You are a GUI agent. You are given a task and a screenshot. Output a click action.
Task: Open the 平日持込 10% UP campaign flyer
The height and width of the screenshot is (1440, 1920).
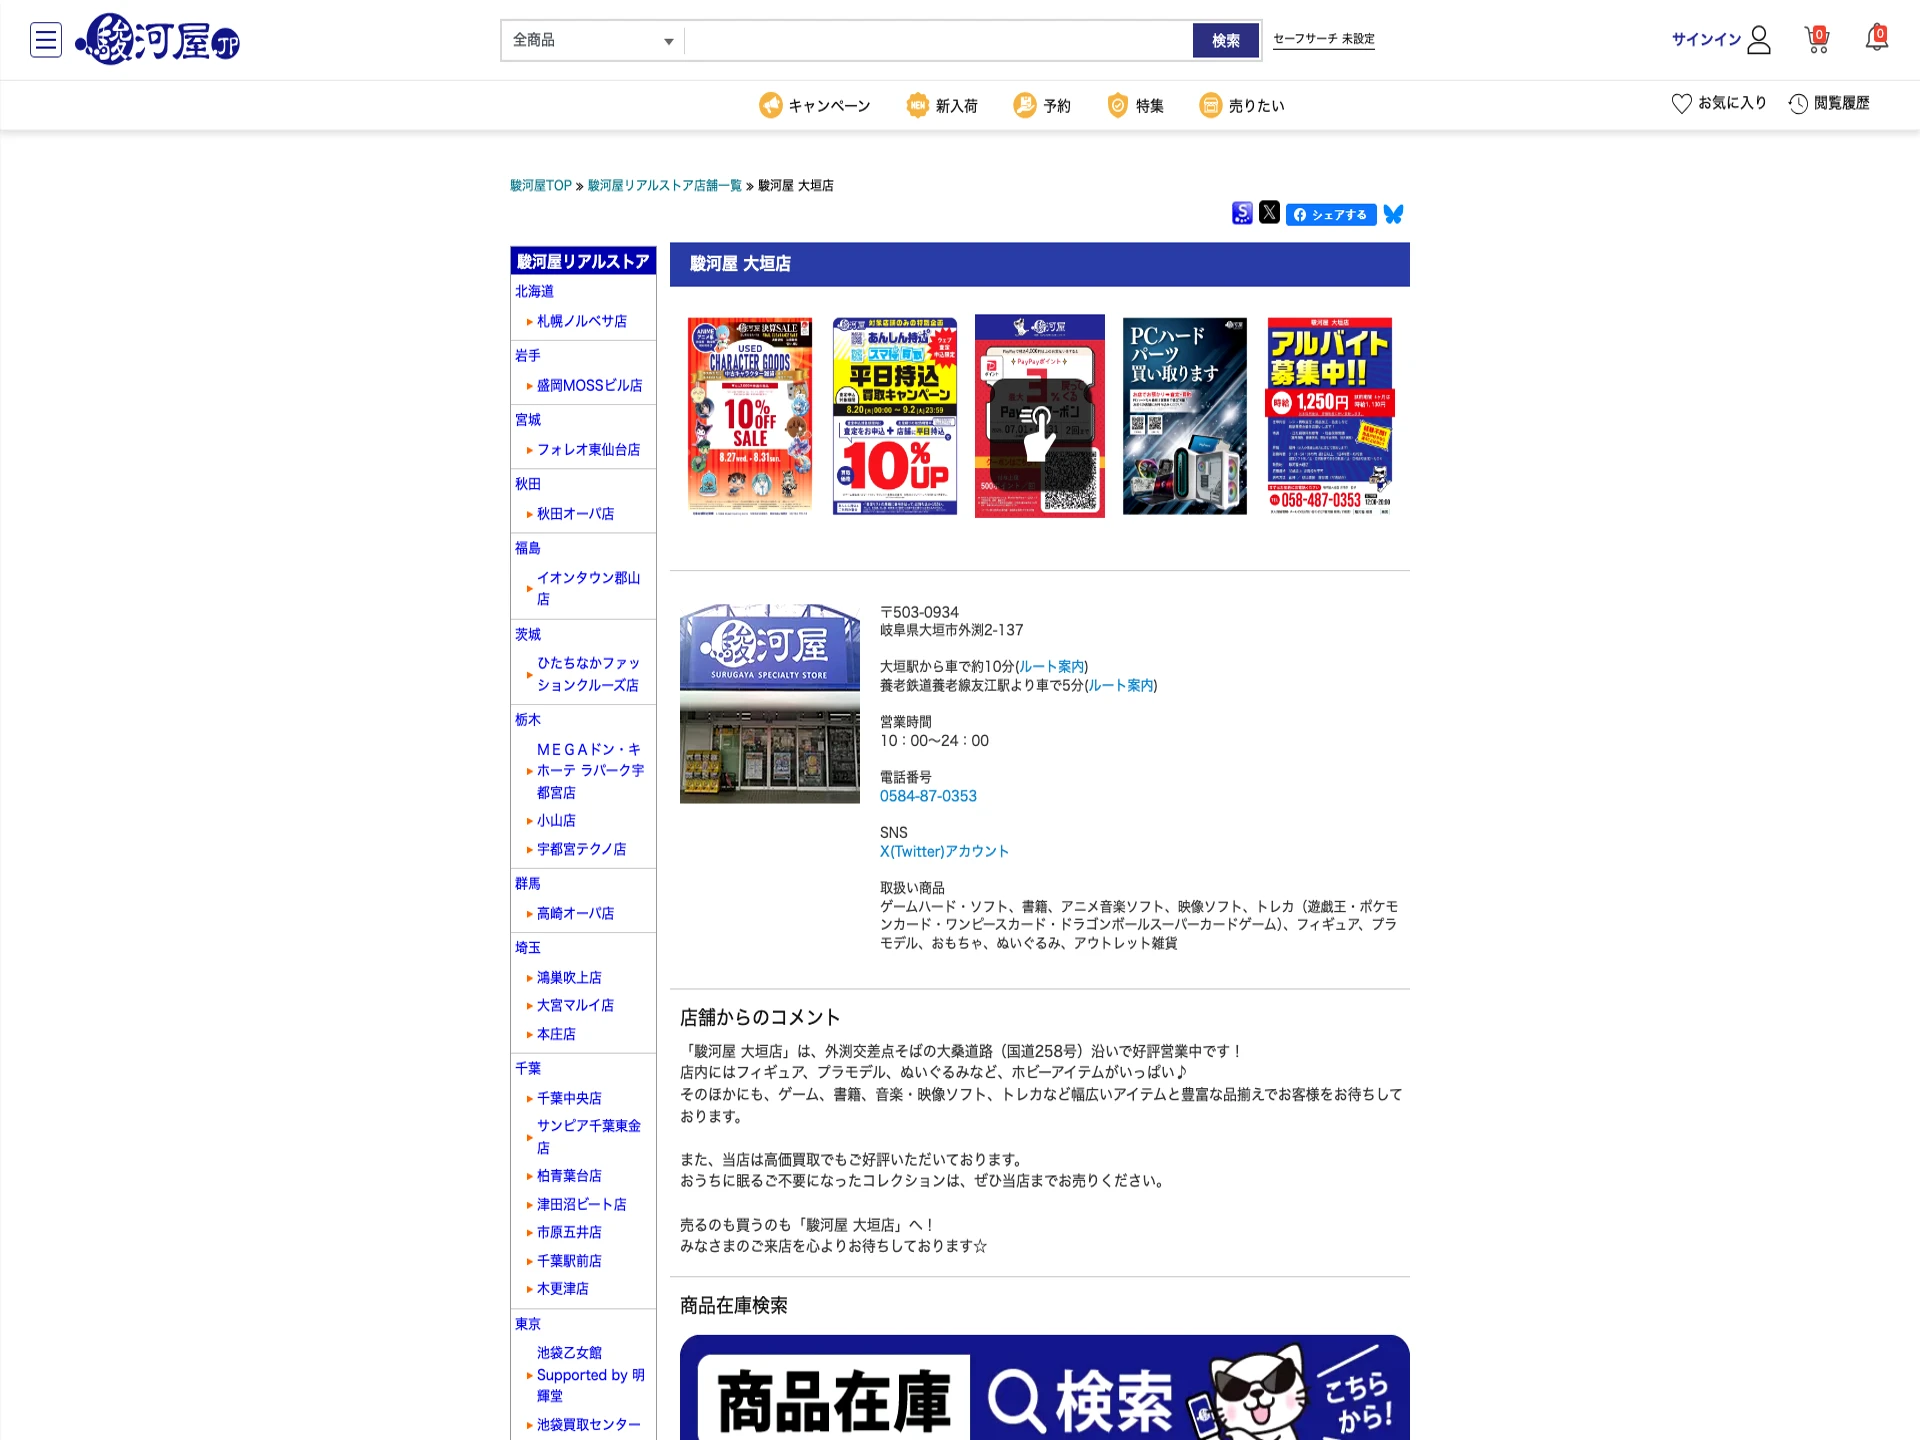tap(895, 416)
